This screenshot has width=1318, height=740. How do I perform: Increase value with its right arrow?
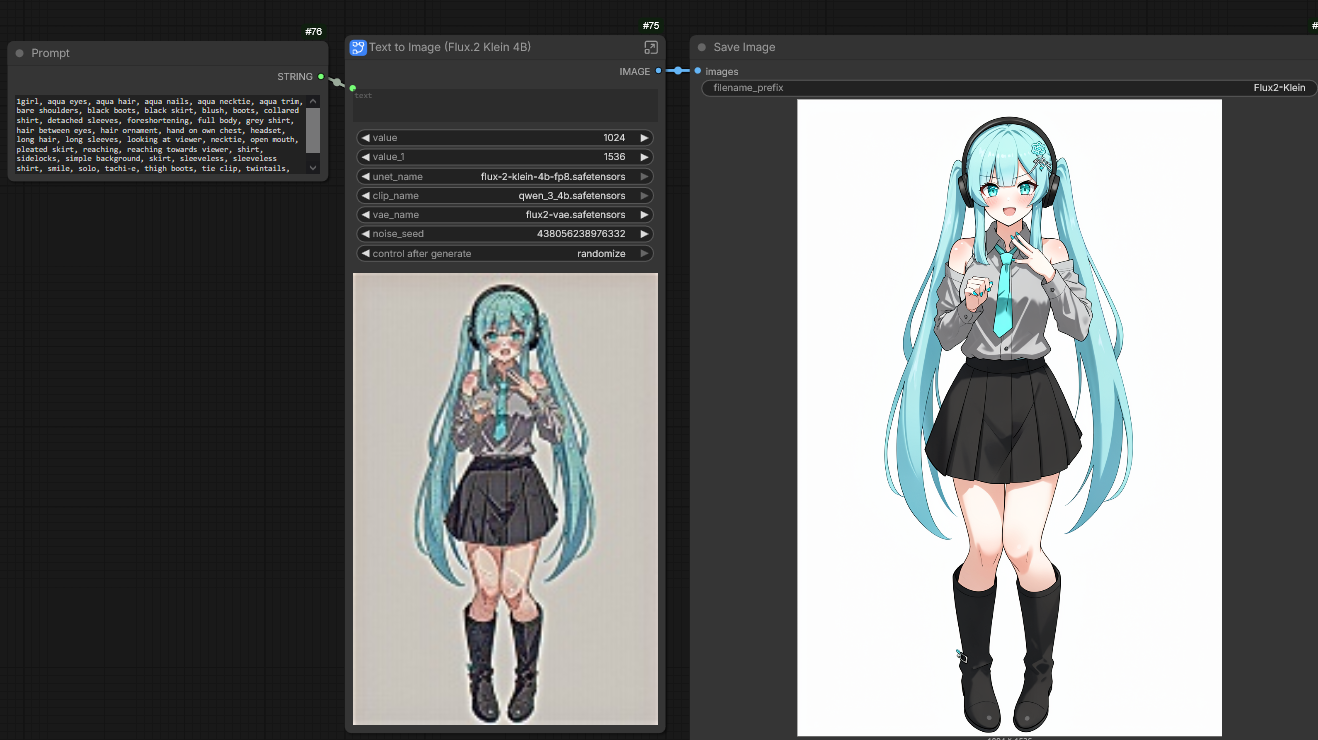coord(645,138)
